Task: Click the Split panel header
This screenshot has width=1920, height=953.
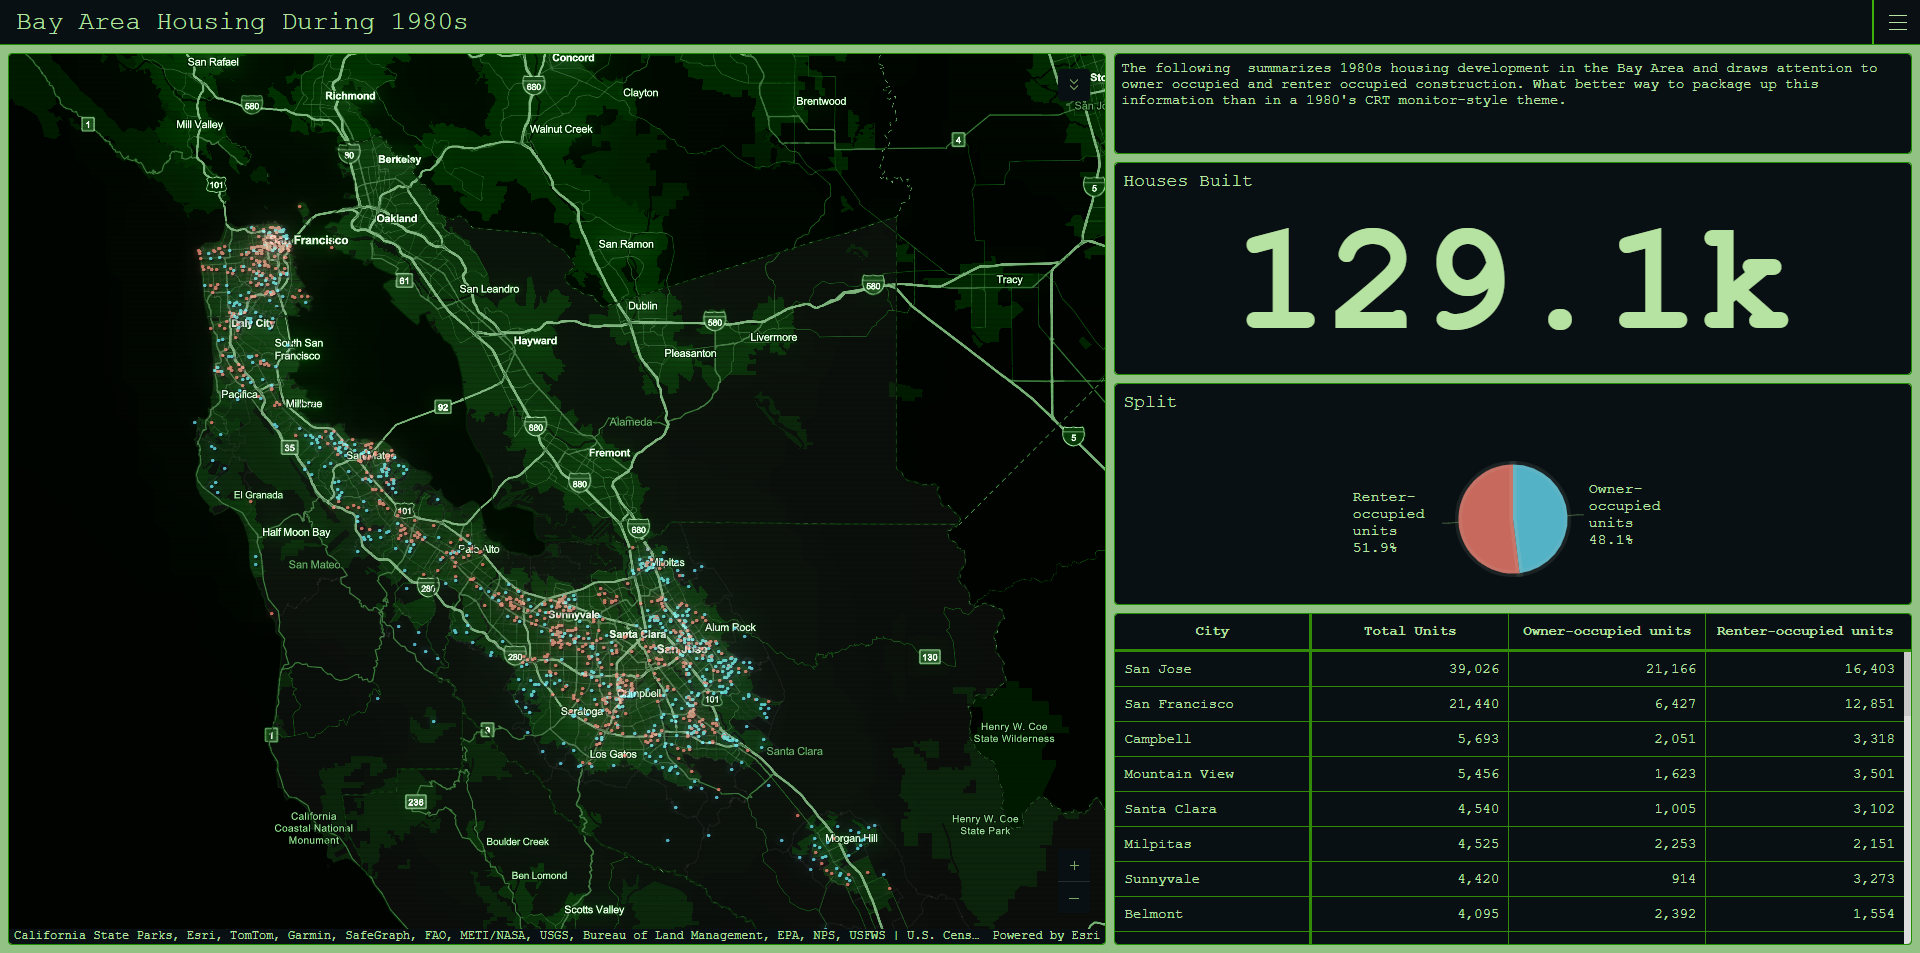Action: click(1150, 402)
